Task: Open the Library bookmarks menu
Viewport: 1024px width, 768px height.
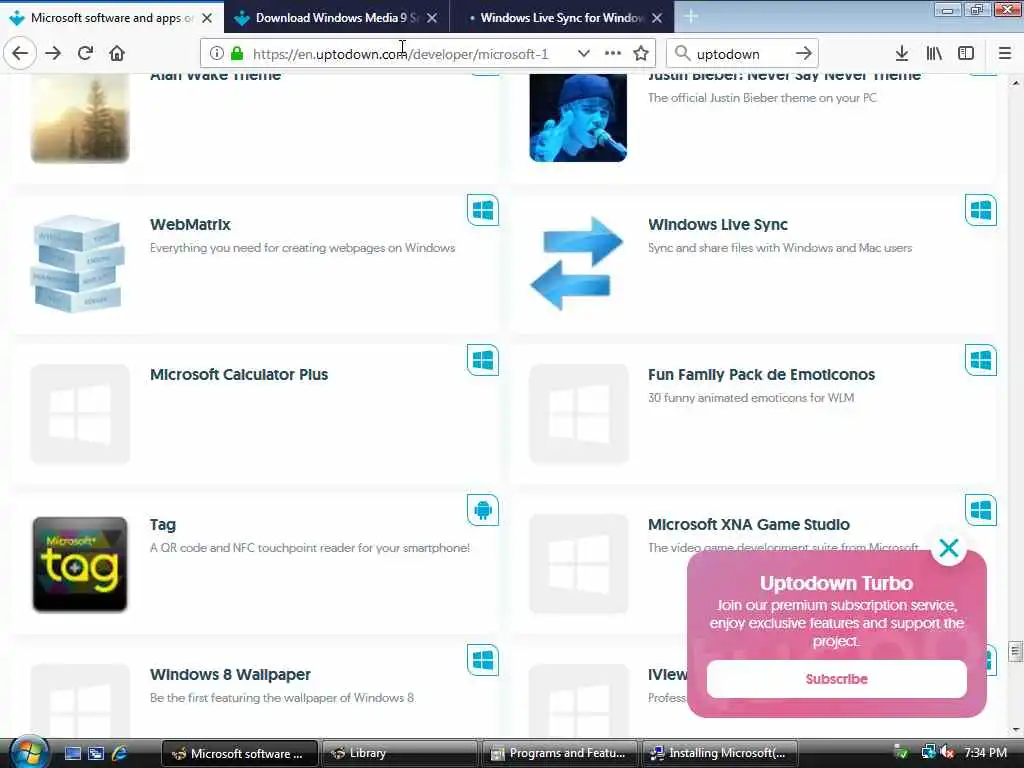Action: pos(934,54)
